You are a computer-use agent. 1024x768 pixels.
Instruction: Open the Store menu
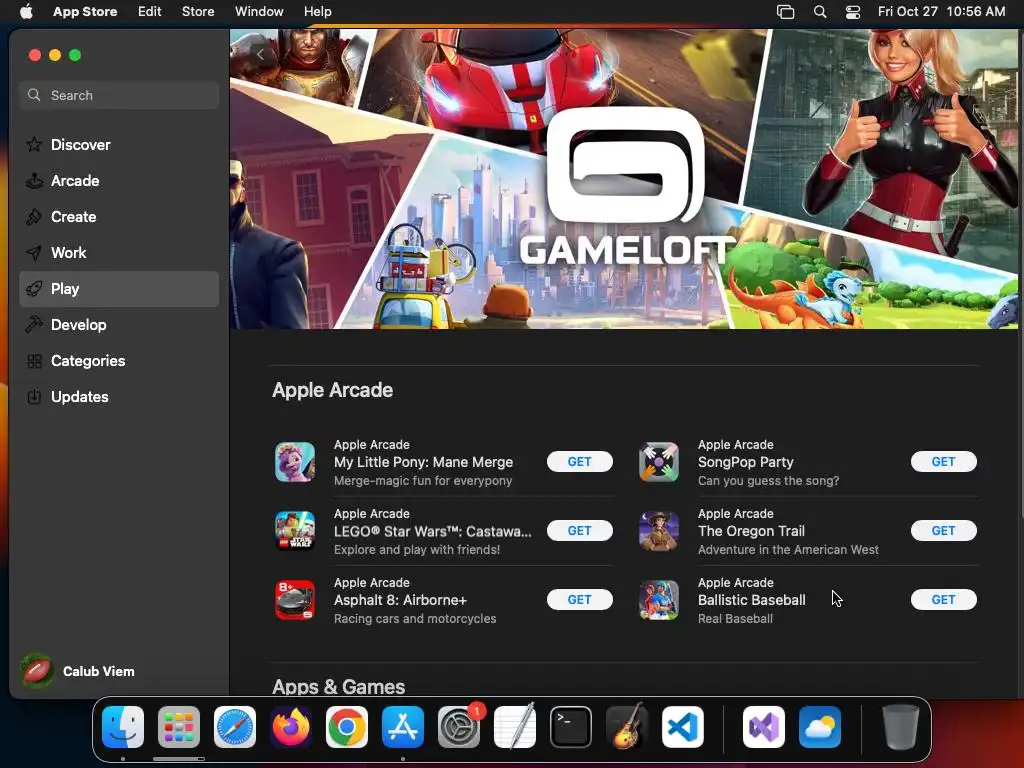[x=198, y=11]
